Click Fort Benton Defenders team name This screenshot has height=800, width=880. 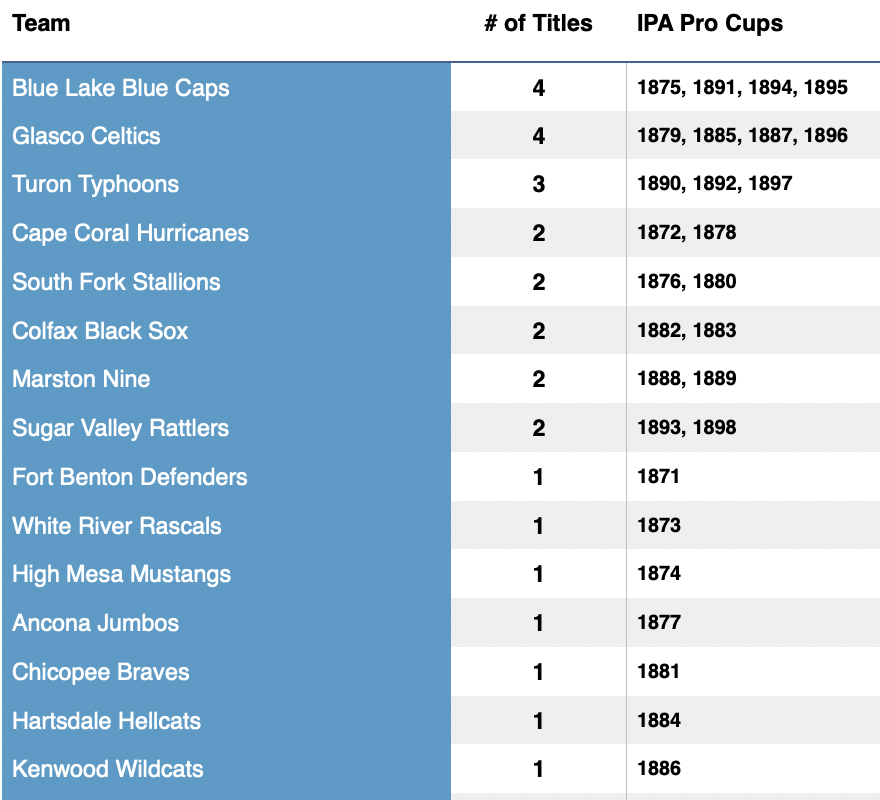tap(130, 477)
